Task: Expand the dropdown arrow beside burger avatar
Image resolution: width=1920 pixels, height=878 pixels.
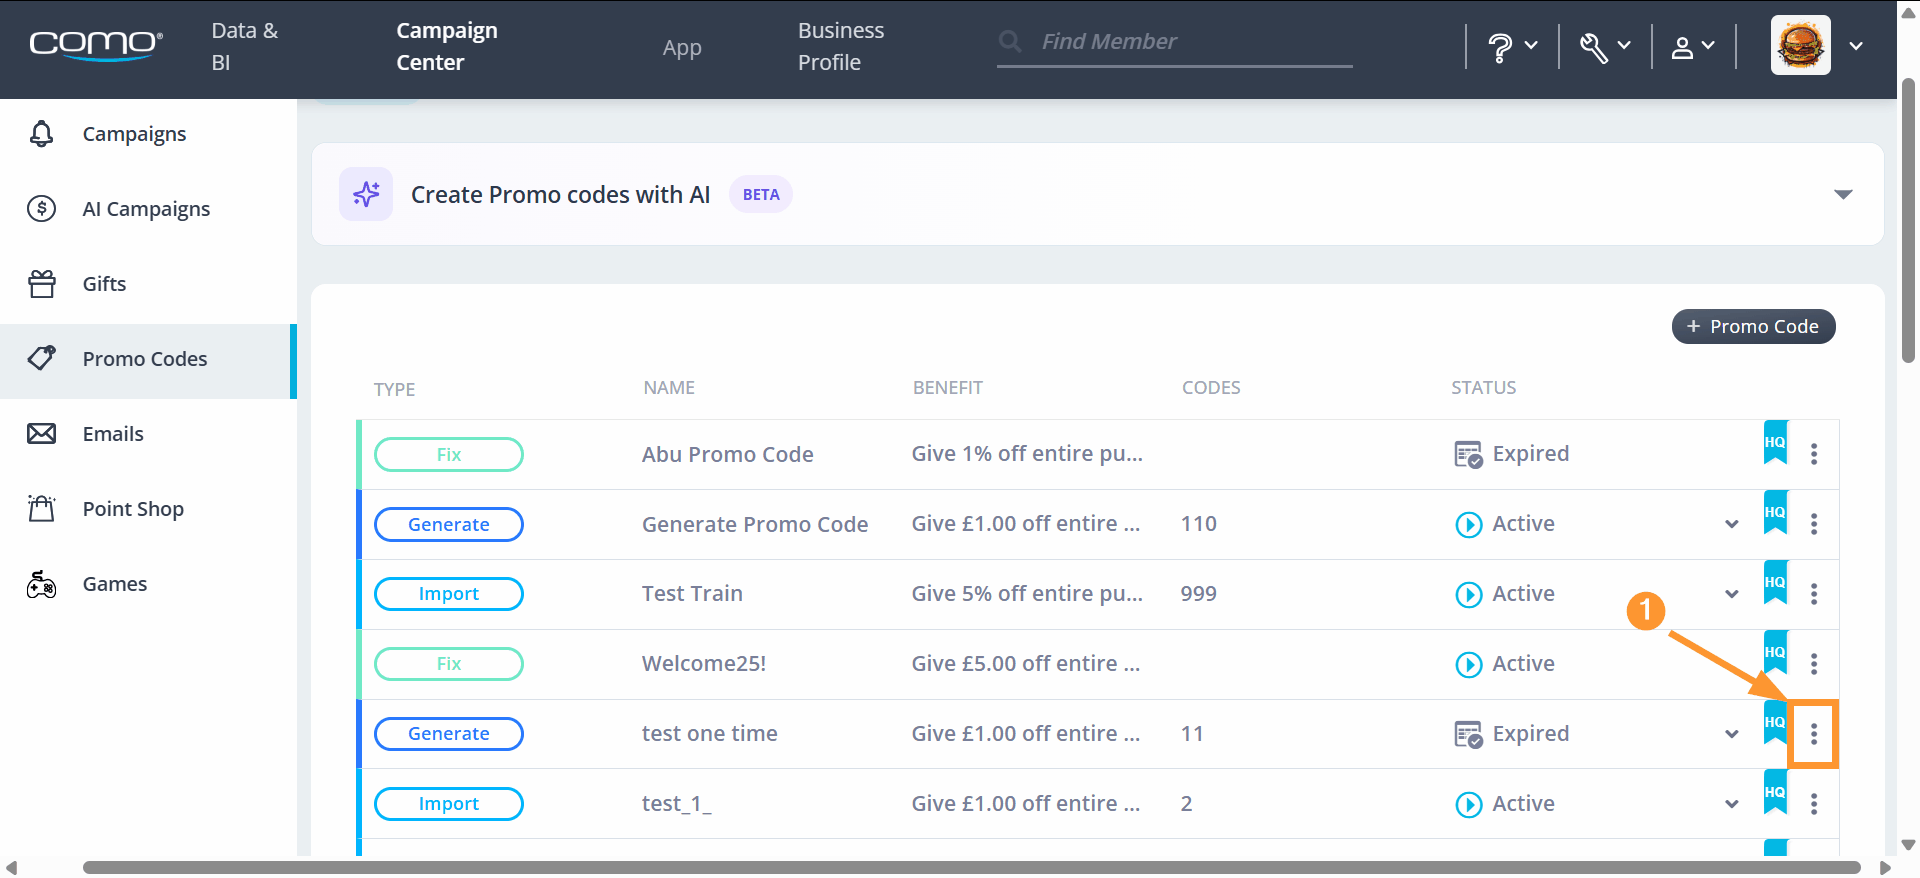Action: (1856, 46)
